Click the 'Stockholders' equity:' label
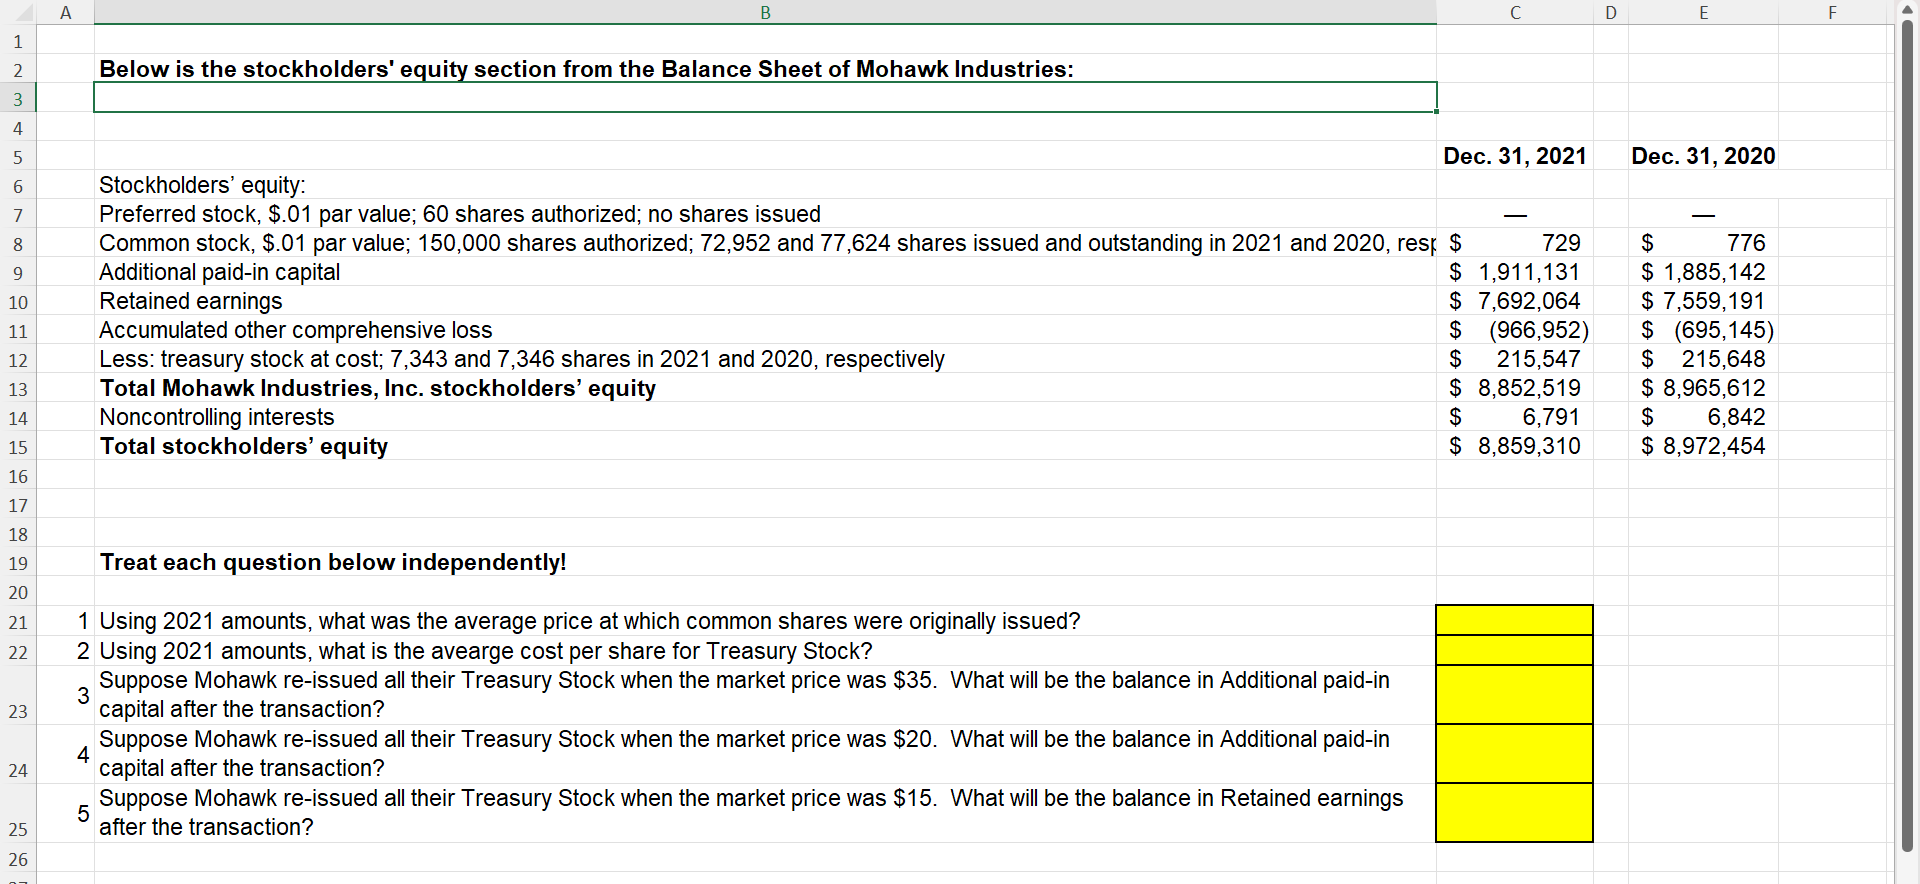1920x884 pixels. click(202, 185)
